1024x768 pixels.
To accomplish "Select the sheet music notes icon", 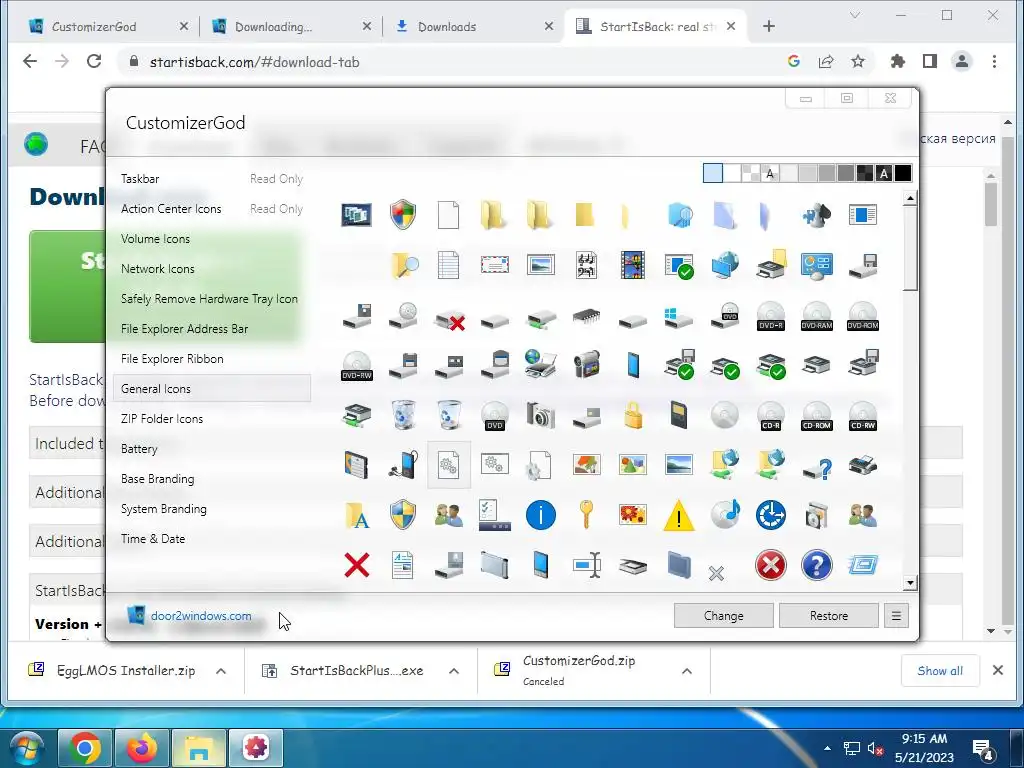I will click(x=586, y=265).
